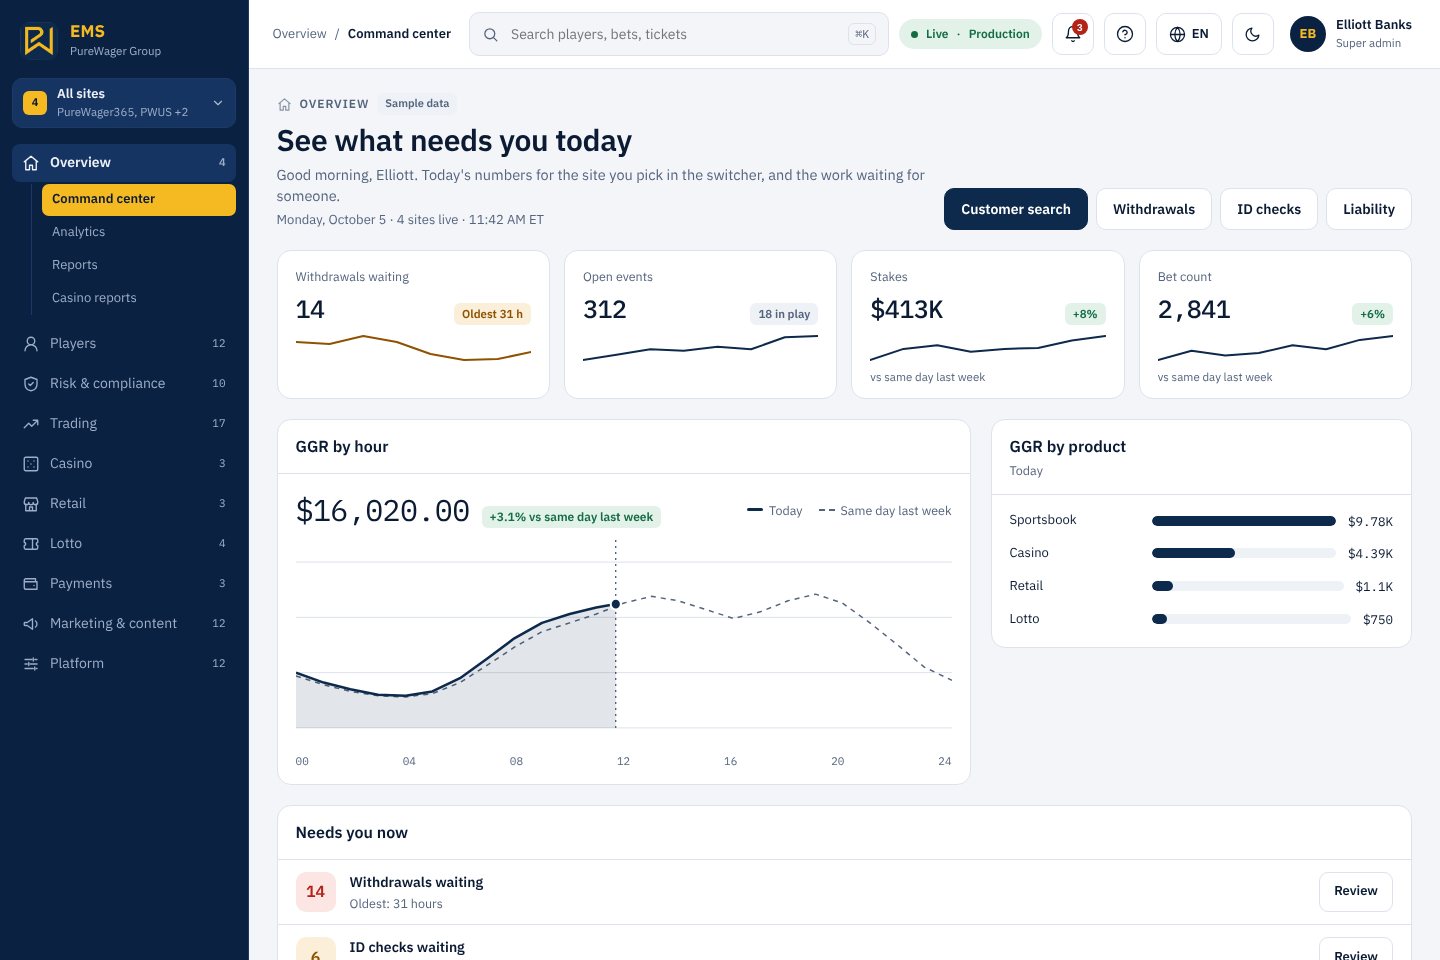The image size is (1440, 960).
Task: Click the Same day last week legend
Action: pyautogui.click(x=885, y=510)
